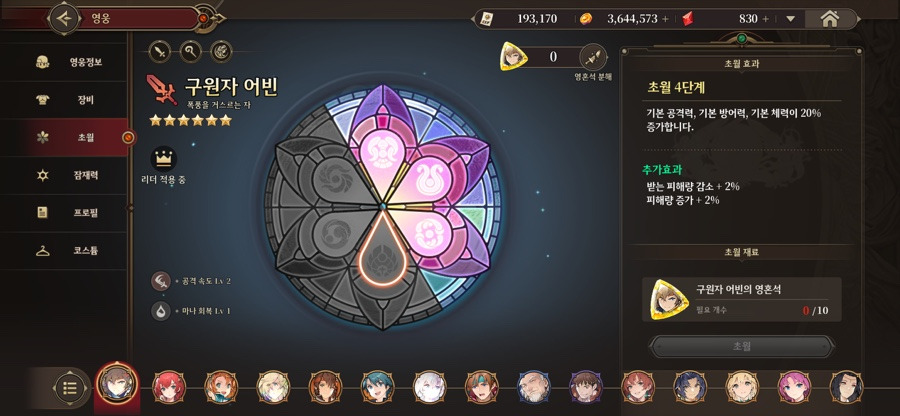The image size is (900, 416).
Task: Open the 영웅정보 menu tab
Action: coord(64,62)
